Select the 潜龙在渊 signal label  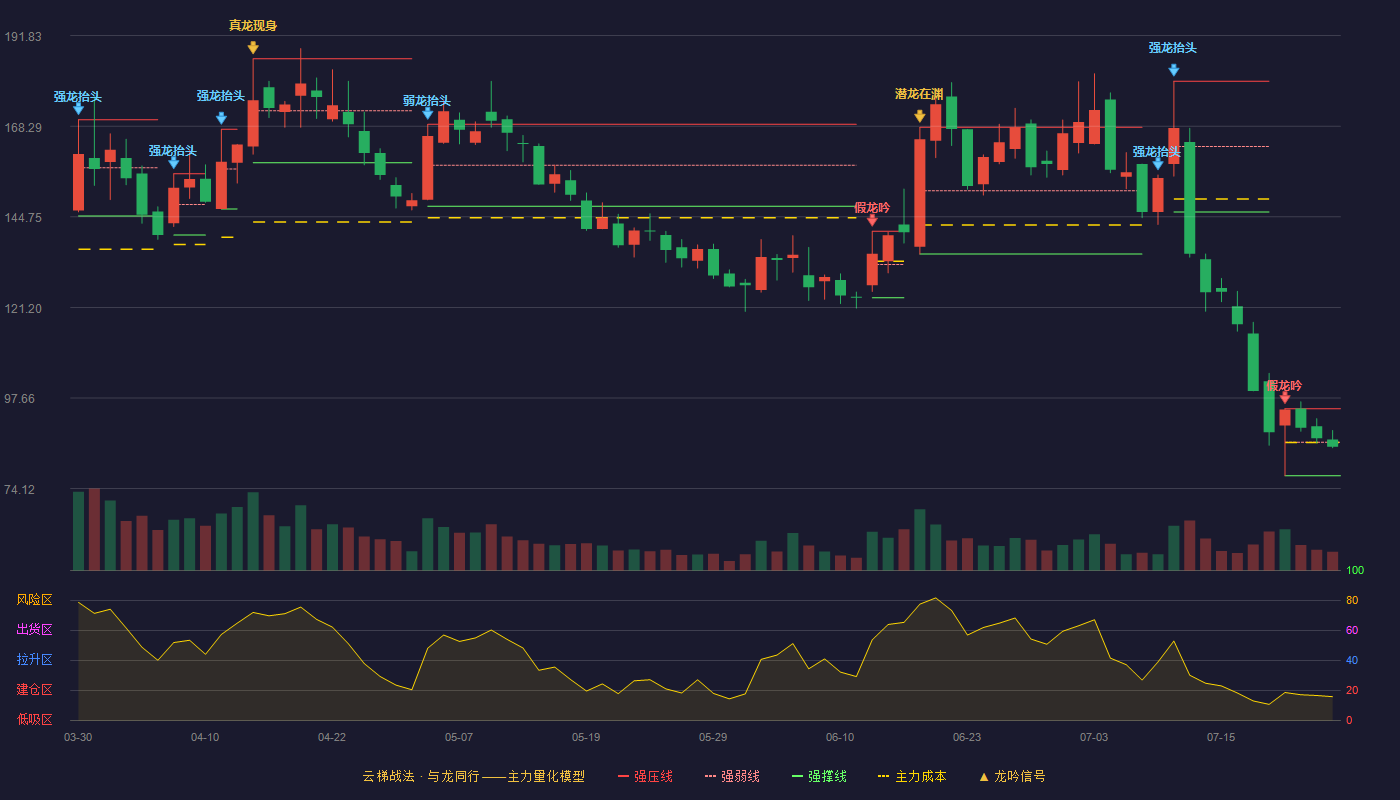coord(919,94)
